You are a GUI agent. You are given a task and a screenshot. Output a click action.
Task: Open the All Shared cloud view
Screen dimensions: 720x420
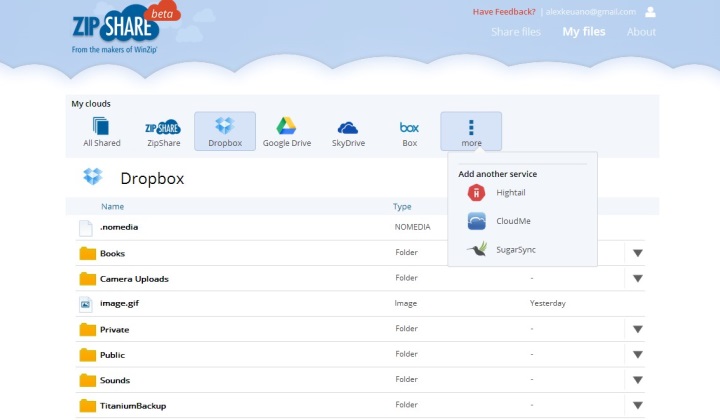coord(101,132)
